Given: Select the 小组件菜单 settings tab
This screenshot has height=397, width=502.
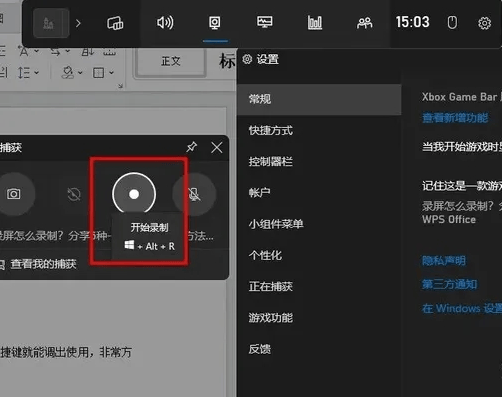Looking at the screenshot, I should point(319,224).
